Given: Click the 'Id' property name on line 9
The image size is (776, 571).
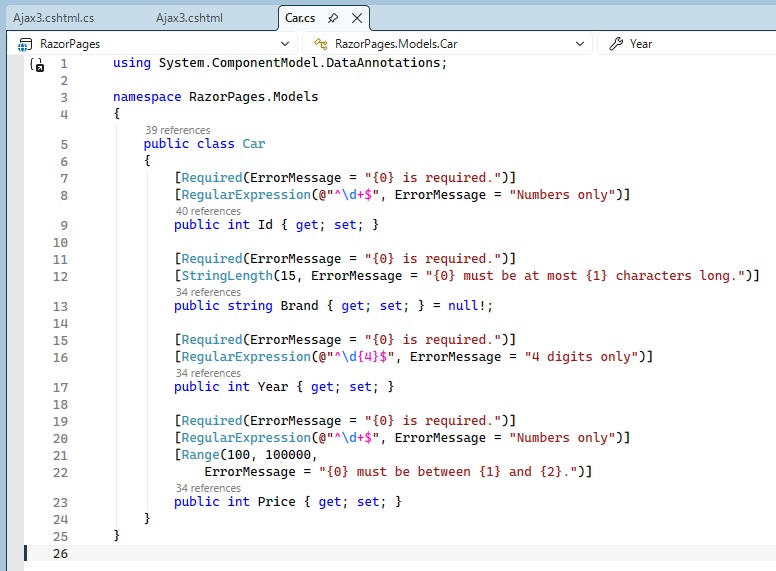Looking at the screenshot, I should pos(265,225).
